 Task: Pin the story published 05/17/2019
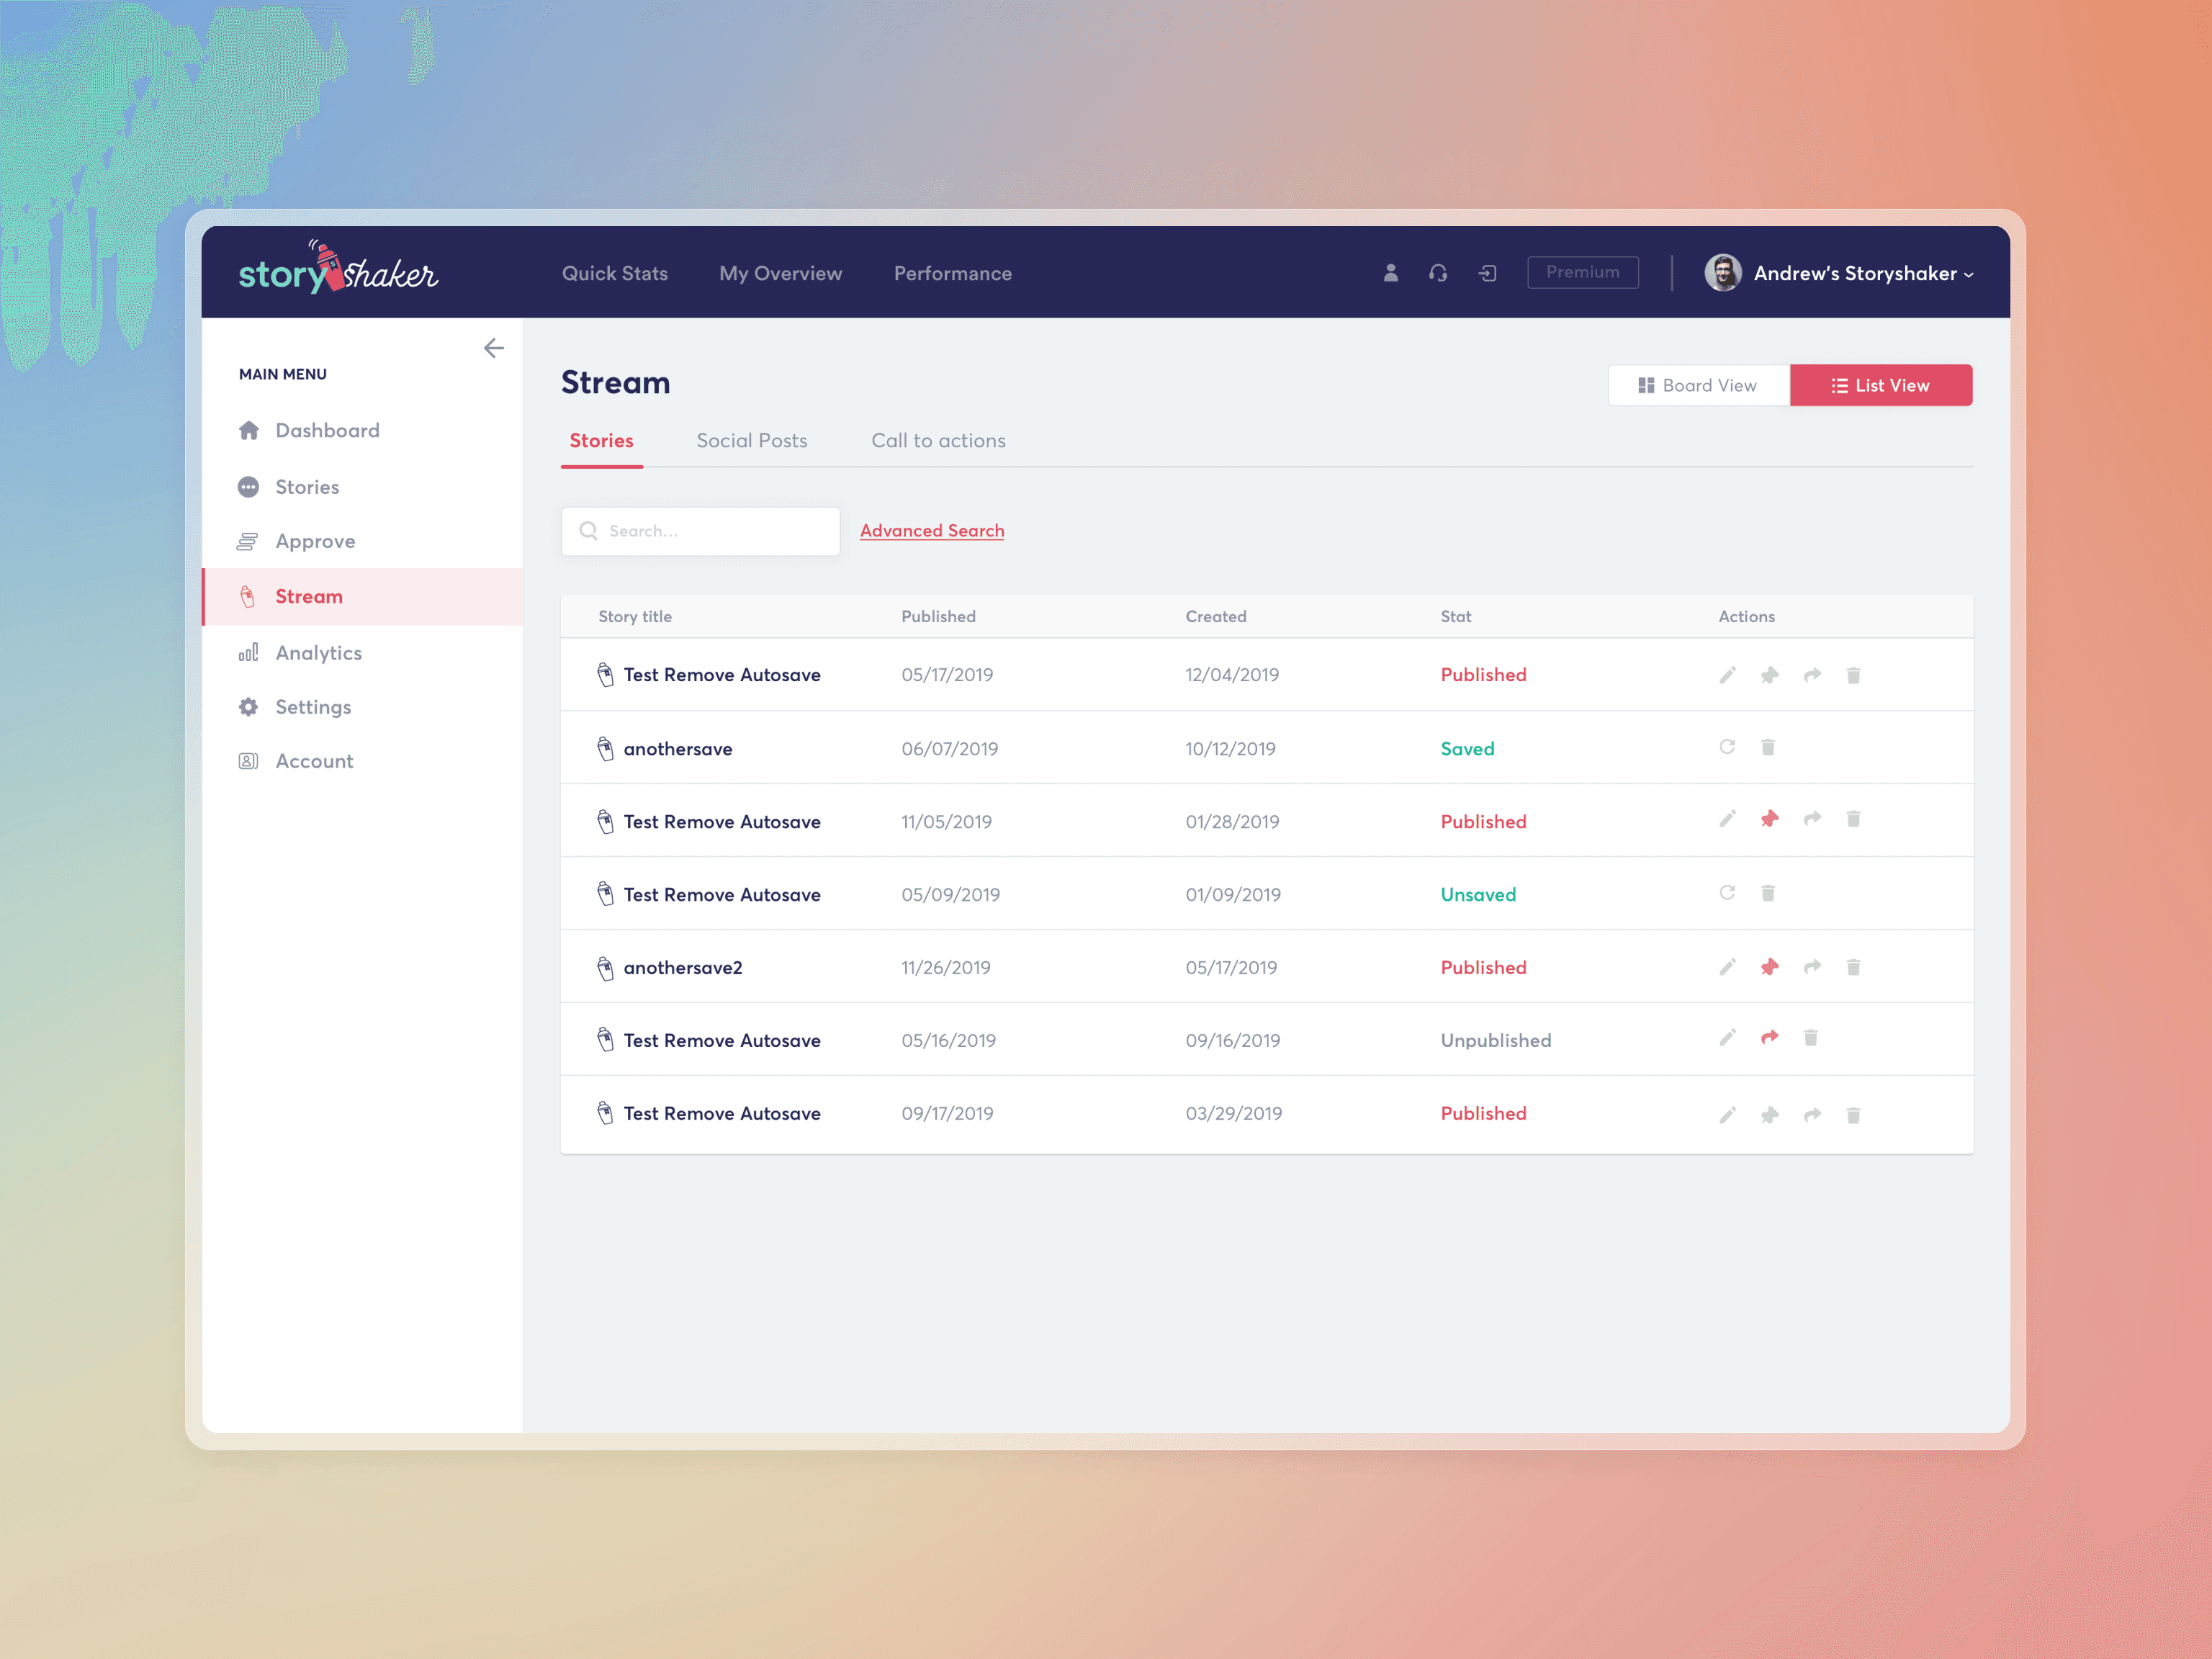(x=1769, y=675)
